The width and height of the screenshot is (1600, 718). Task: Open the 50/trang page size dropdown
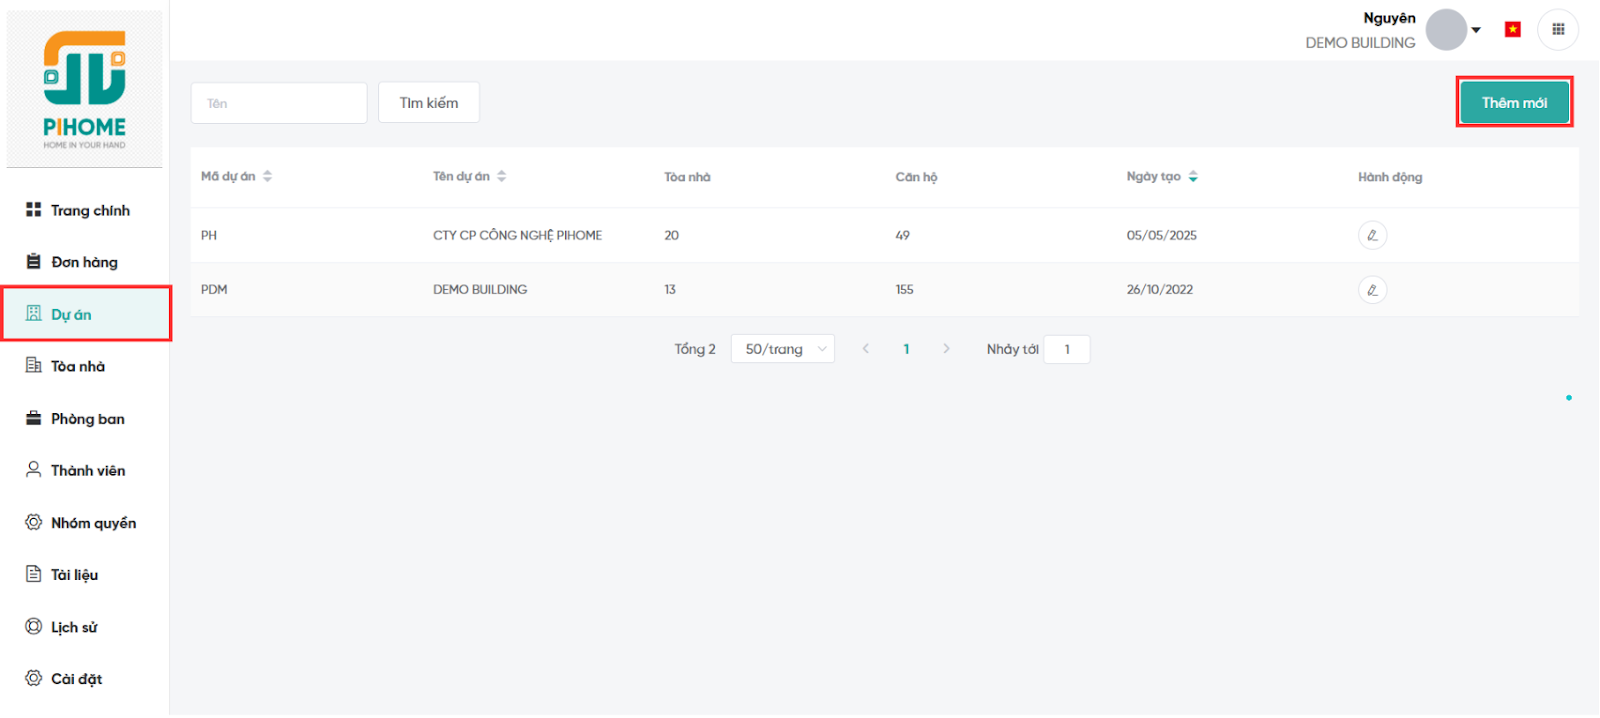tap(783, 349)
